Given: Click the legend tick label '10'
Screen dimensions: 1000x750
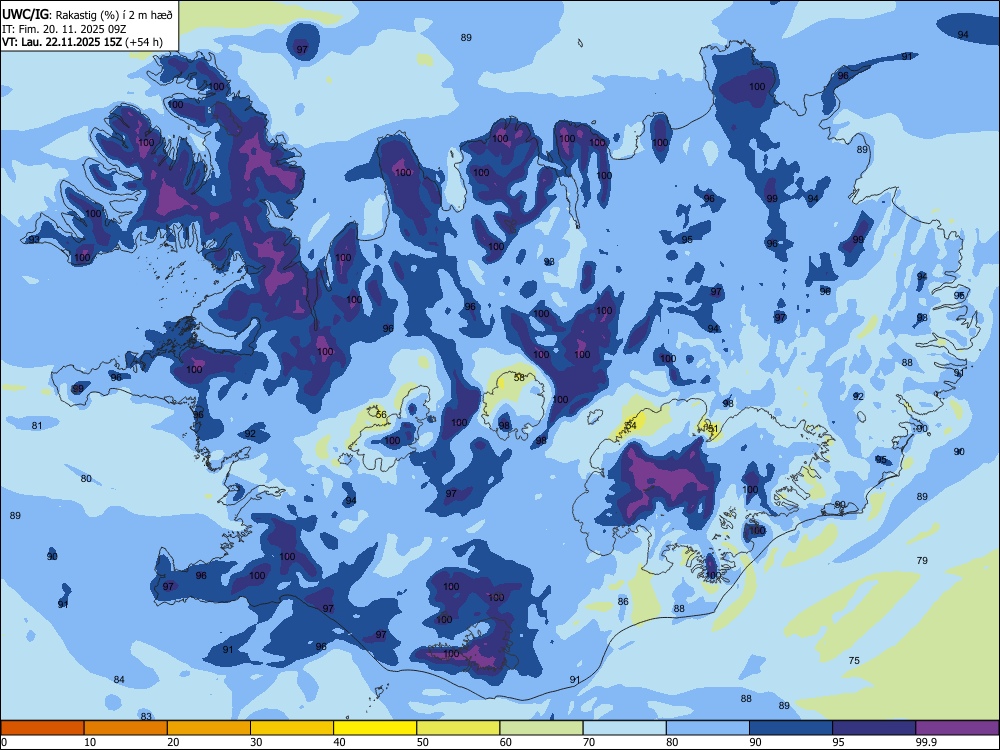Looking at the screenshot, I should 90,742.
